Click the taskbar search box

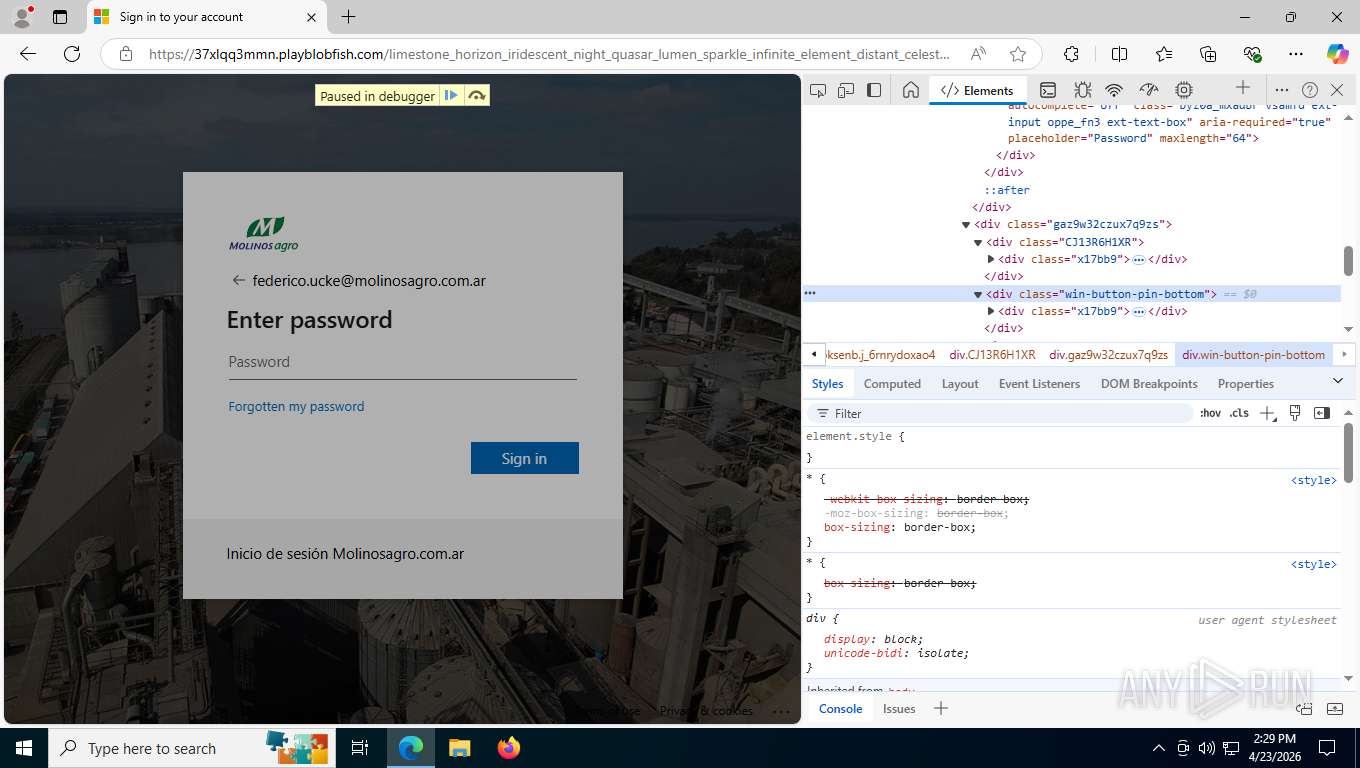(192, 748)
